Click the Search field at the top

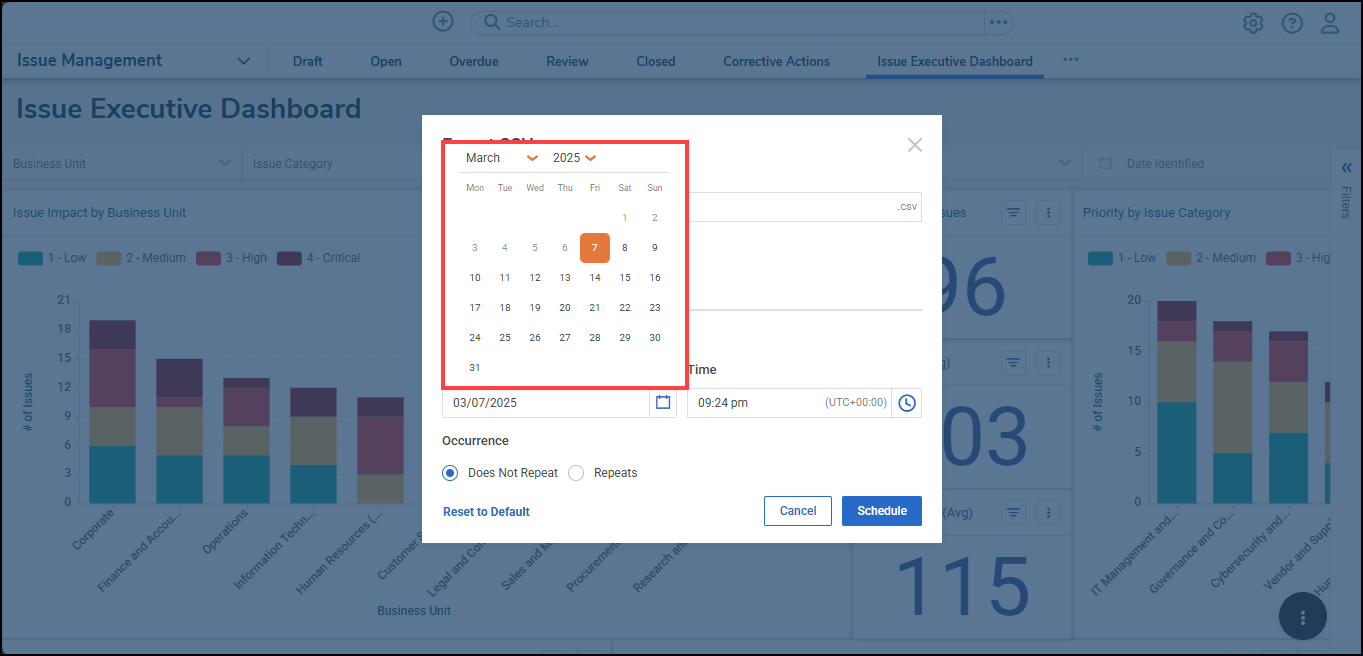pos(700,21)
